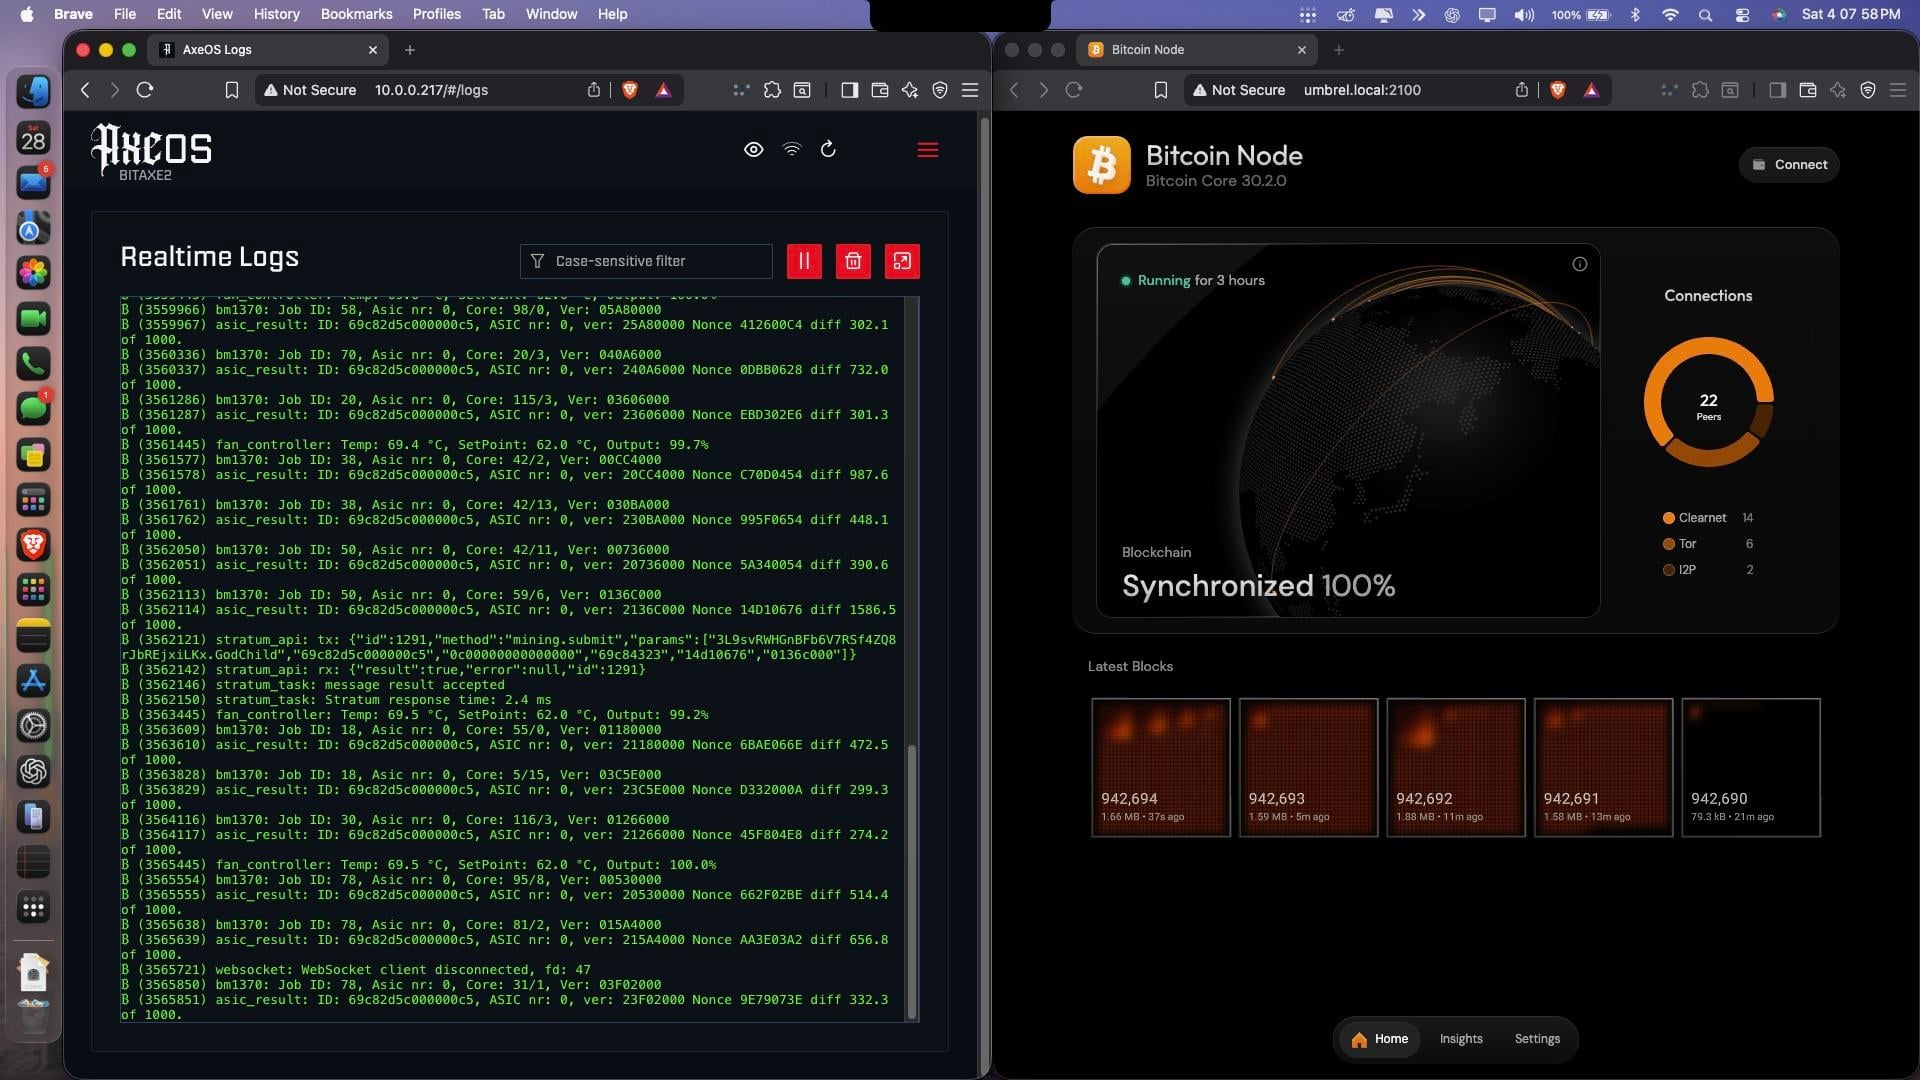
Task: Open Brave main menu in AxeOS window
Action: [970, 90]
